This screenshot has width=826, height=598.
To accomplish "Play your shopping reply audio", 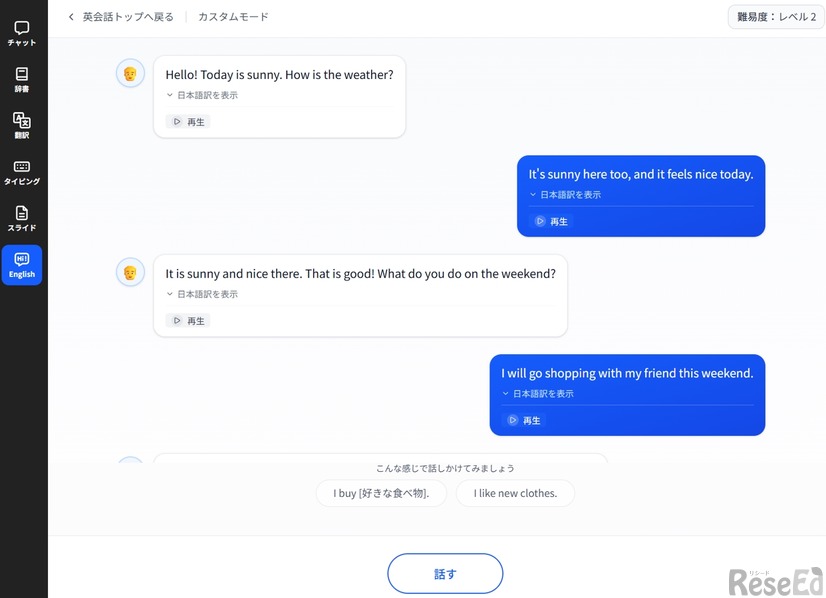I will (x=522, y=420).
